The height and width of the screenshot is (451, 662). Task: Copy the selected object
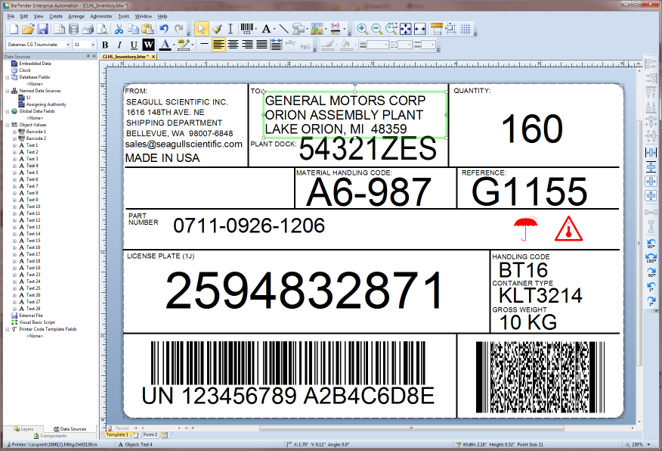(x=133, y=29)
